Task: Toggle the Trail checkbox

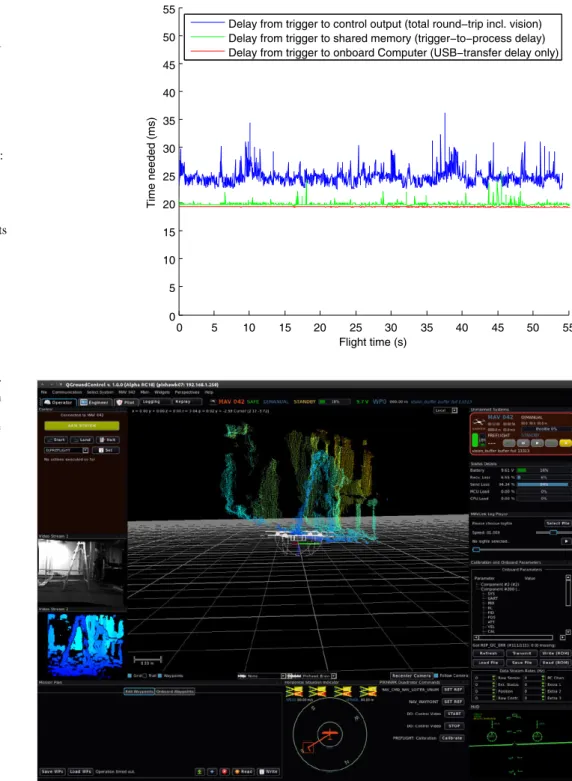Action: [x=145, y=676]
